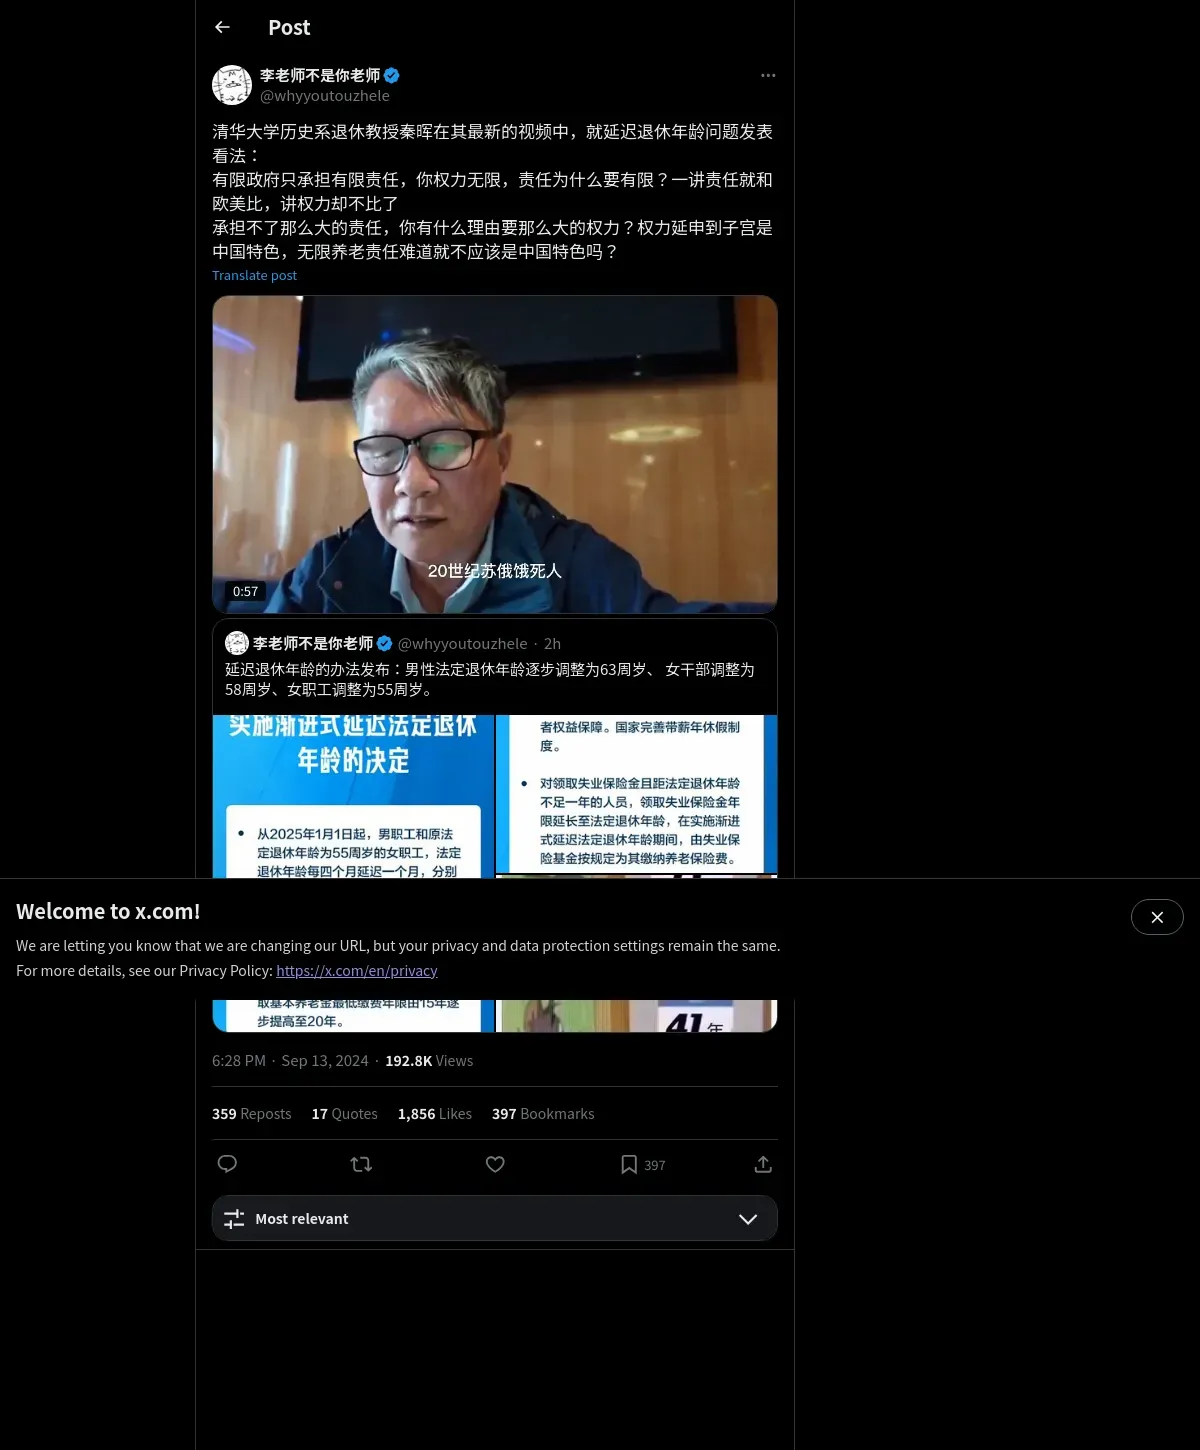Screen dimensions: 1200x1450
Task: Translate post link
Action: [254, 276]
